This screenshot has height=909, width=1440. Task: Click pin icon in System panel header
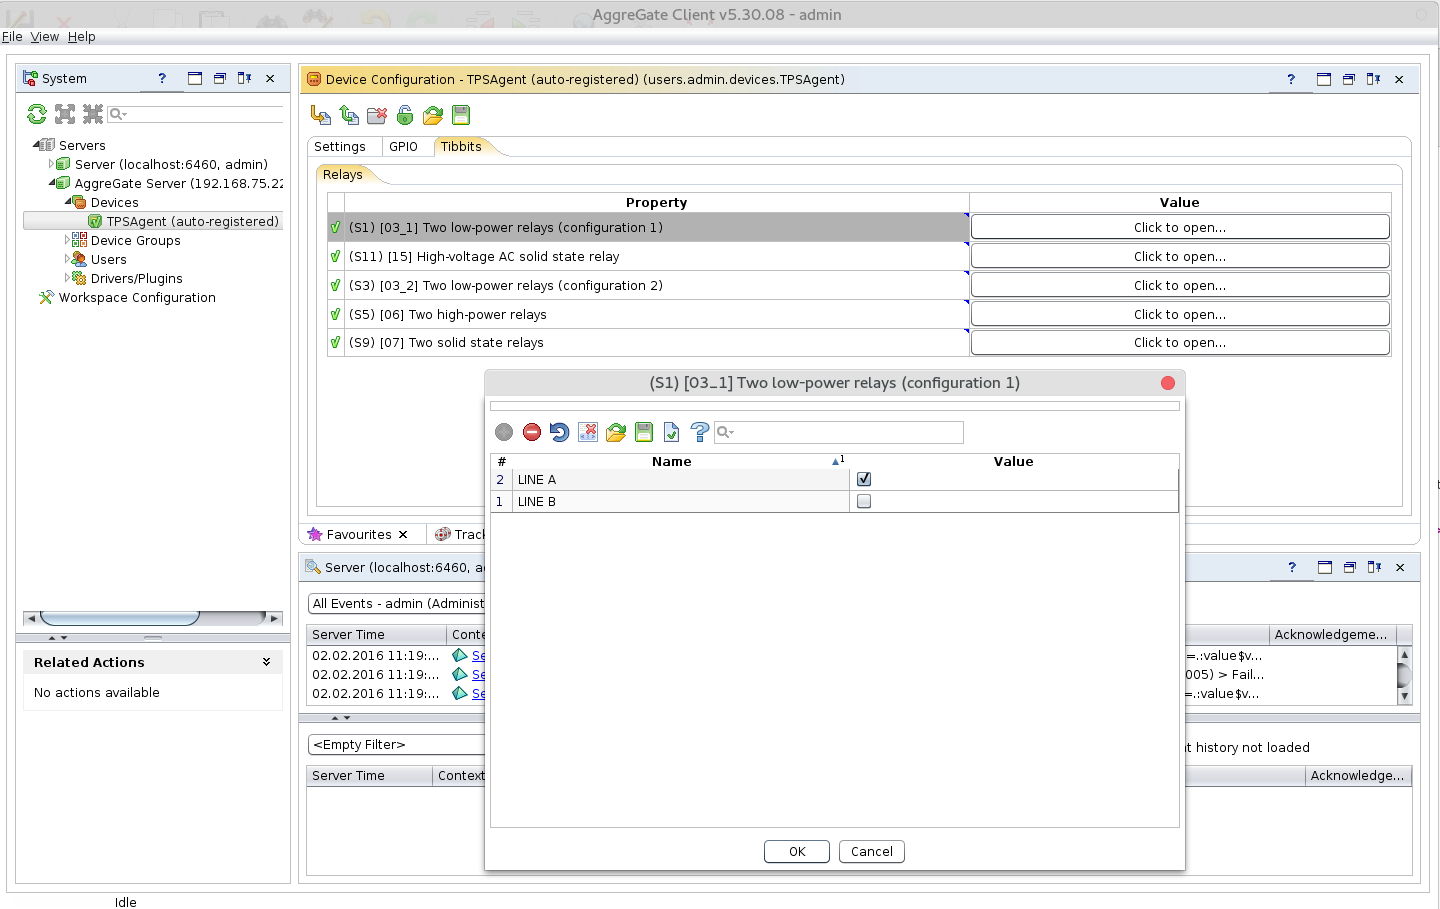coord(244,78)
